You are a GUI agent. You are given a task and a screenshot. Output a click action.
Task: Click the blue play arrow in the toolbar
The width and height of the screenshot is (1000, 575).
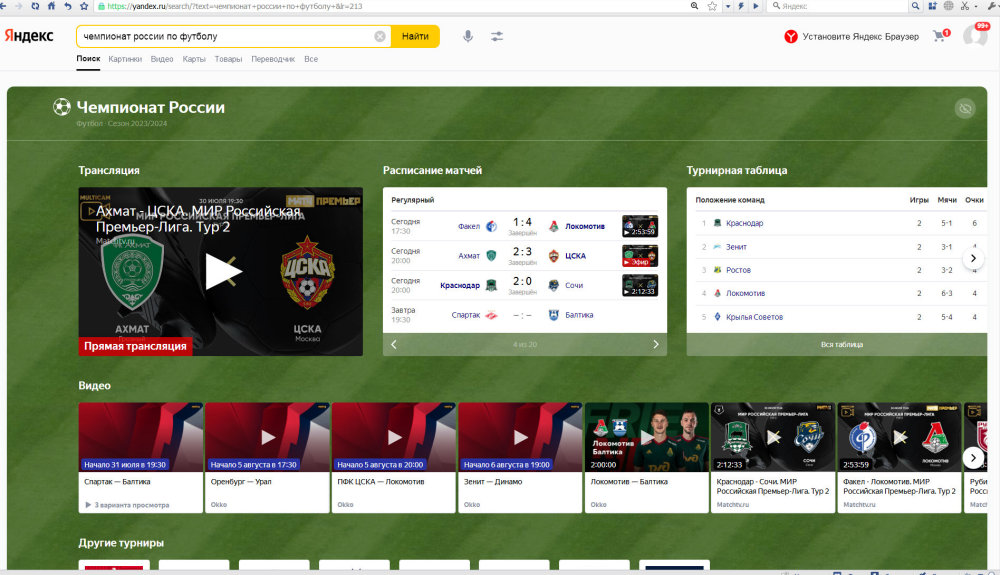pyautogui.click(x=756, y=6)
